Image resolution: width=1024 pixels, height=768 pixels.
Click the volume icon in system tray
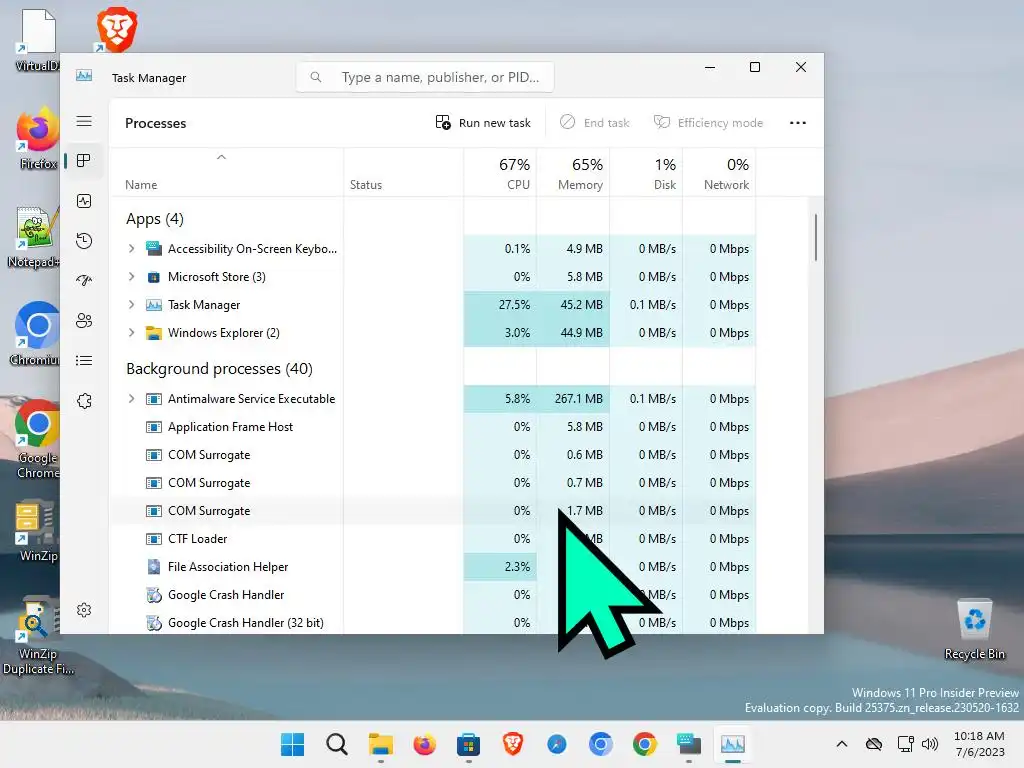pos(929,744)
